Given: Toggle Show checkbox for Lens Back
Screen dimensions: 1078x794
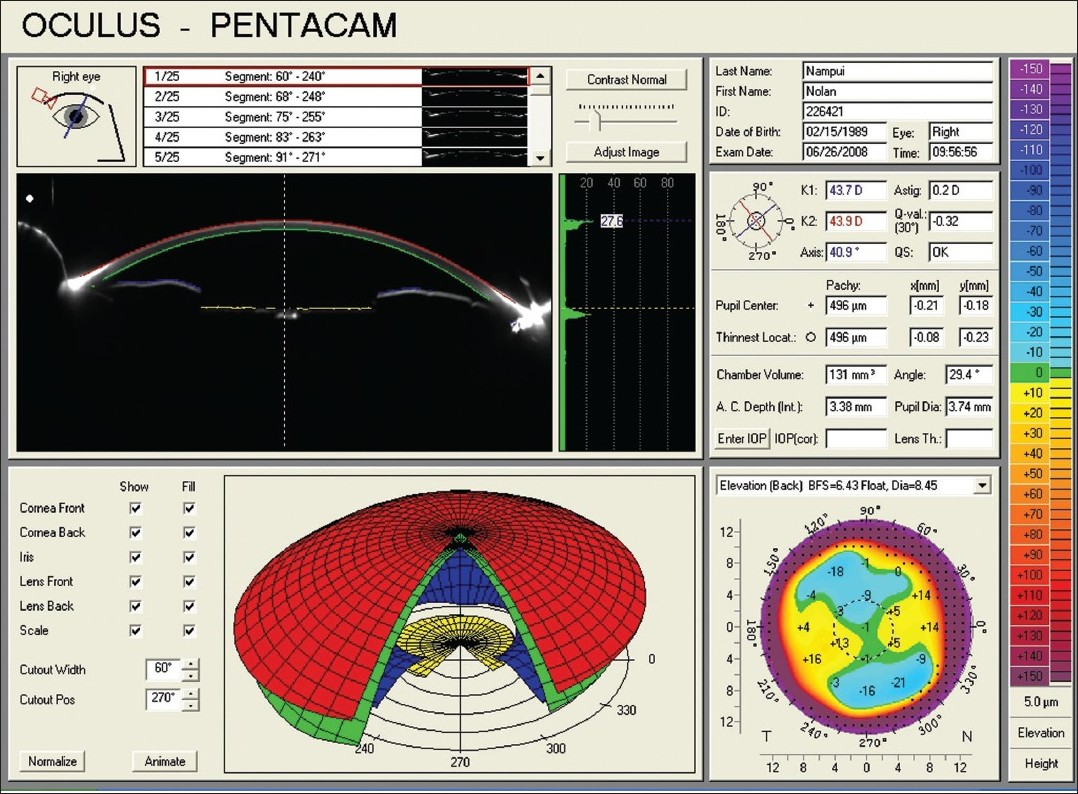Looking at the screenshot, I should (x=135, y=606).
